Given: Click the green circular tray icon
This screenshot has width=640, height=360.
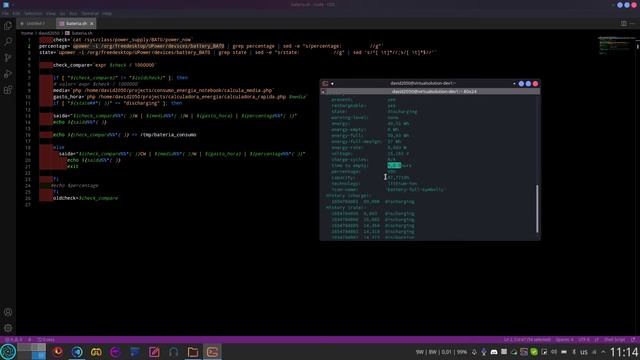Looking at the screenshot, I should click(x=534, y=352).
